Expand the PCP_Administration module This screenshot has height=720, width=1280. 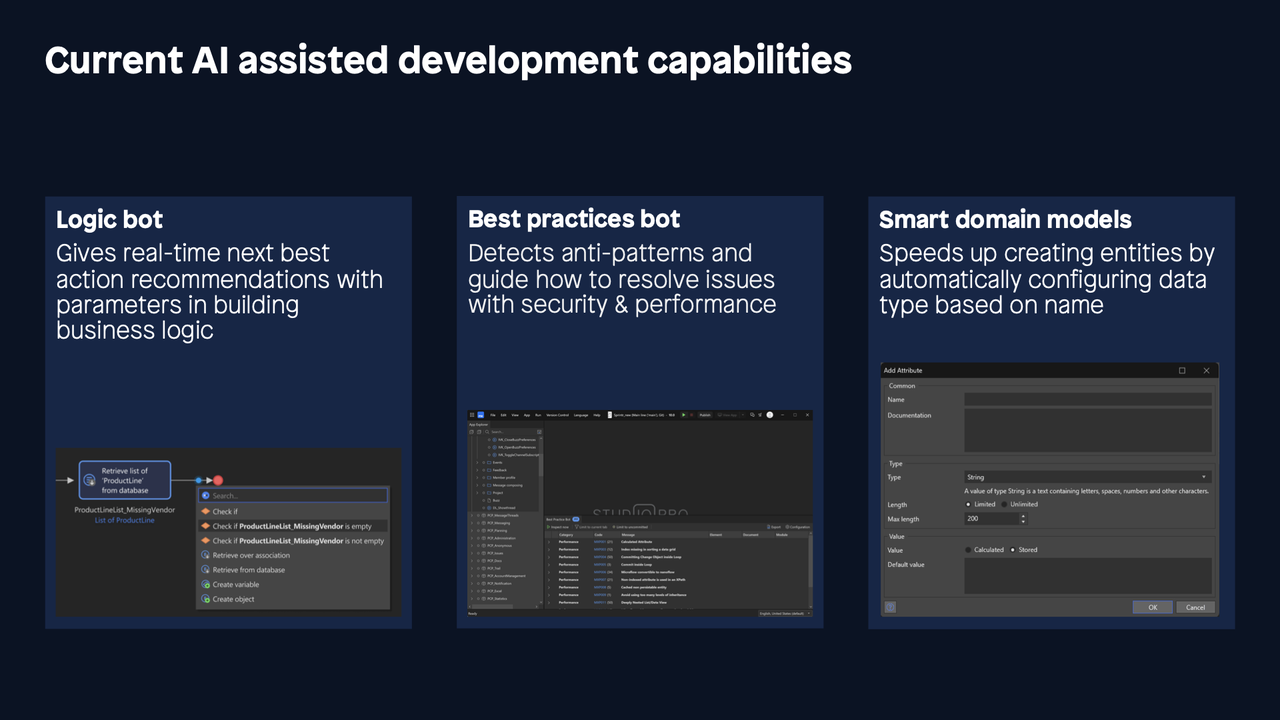pos(472,538)
